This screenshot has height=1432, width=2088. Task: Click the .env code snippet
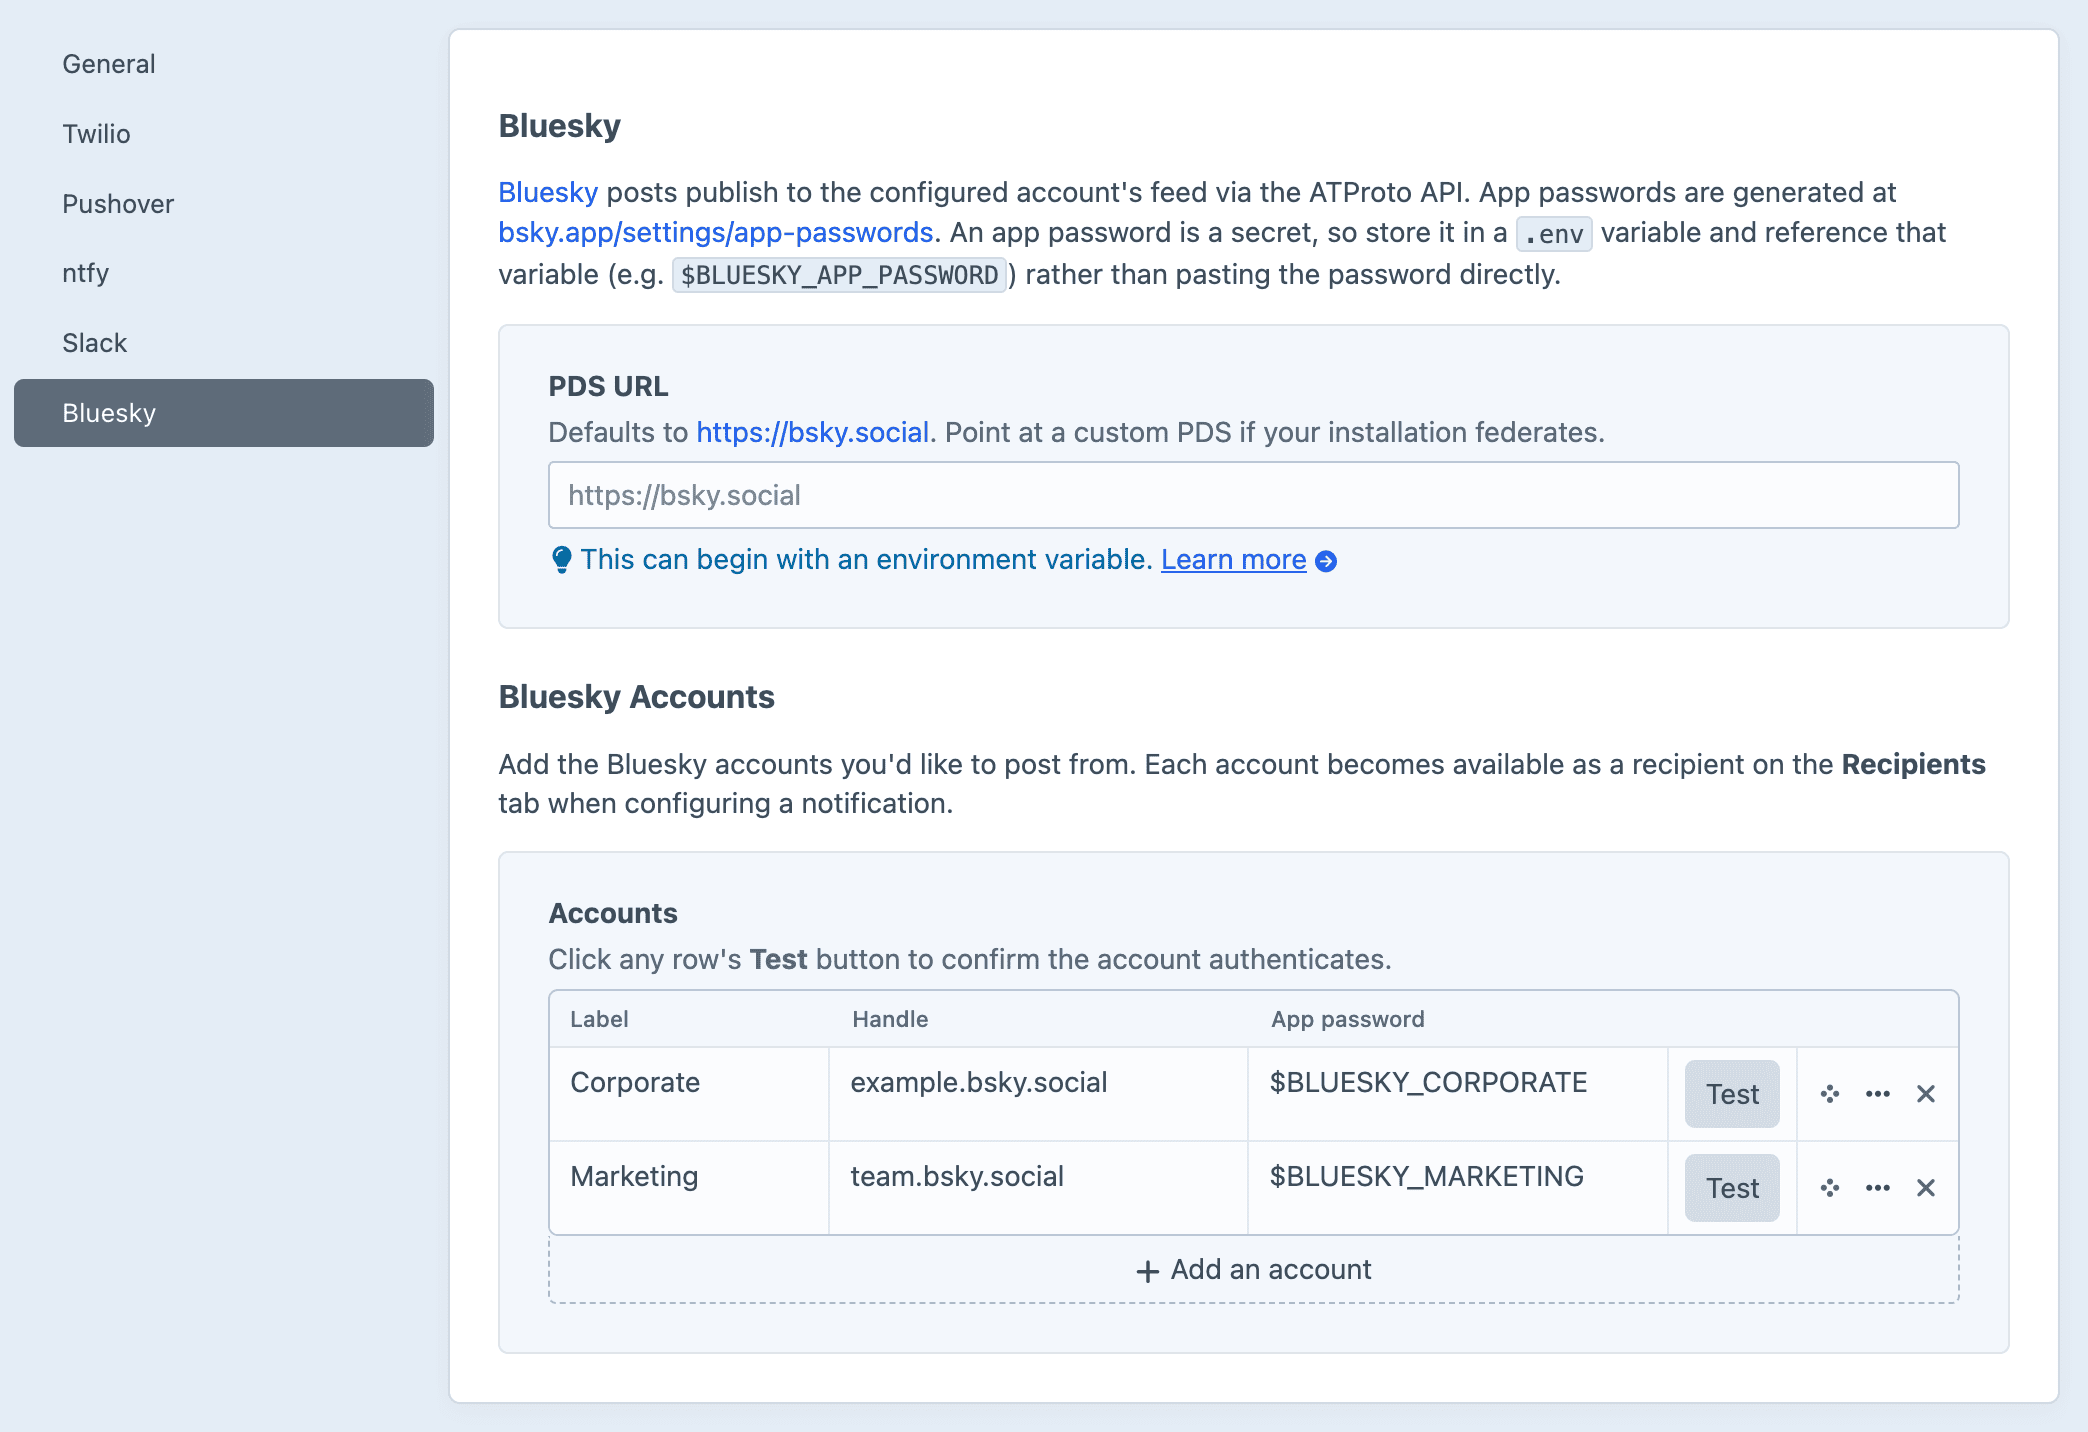tap(1554, 234)
